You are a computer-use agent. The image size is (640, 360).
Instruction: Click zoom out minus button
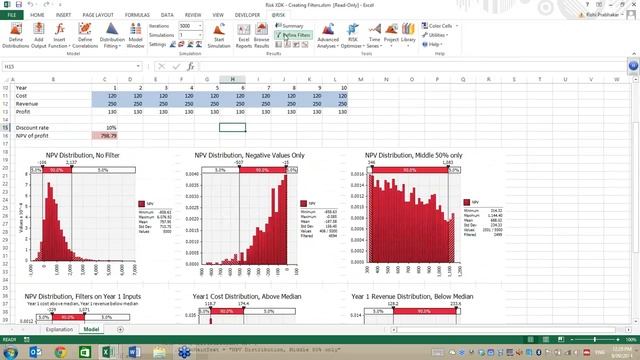(x=572, y=339)
